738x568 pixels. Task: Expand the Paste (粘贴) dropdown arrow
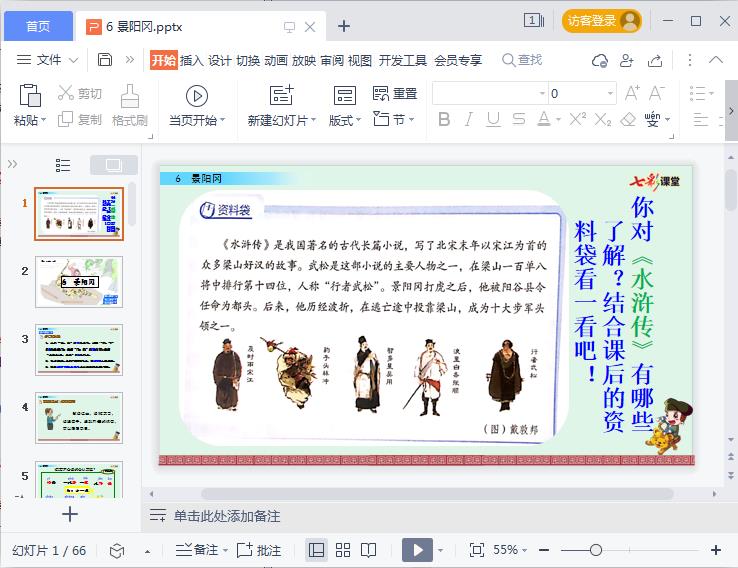pyautogui.click(x=43, y=120)
